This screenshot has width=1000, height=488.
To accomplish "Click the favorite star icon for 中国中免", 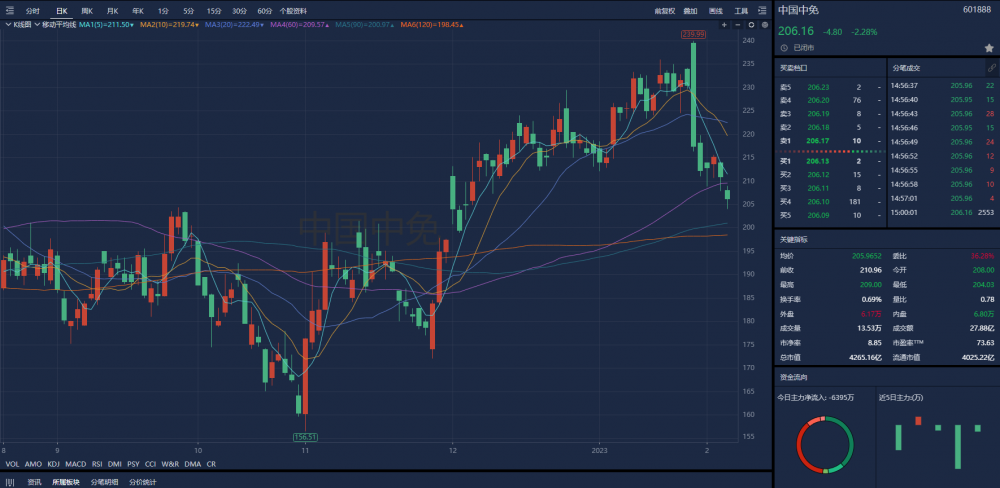I will point(988,47).
